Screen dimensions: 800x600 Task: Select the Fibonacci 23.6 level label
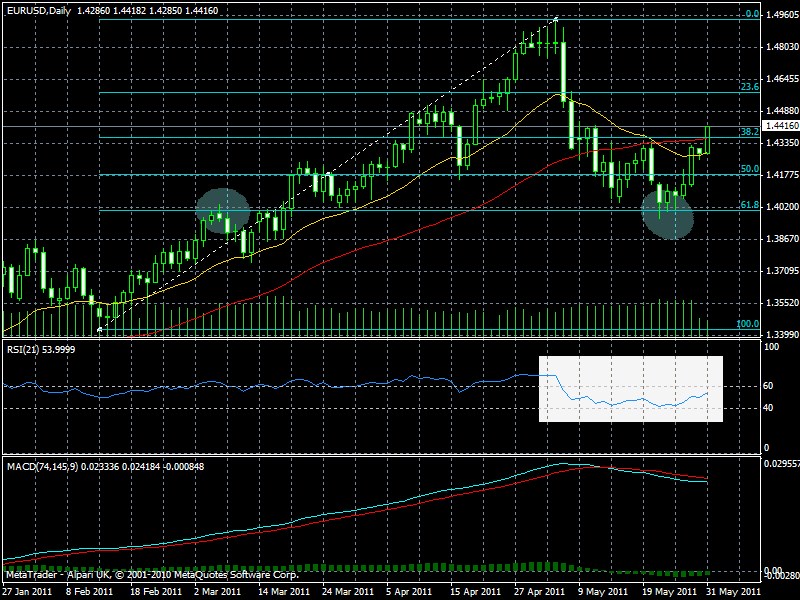pyautogui.click(x=749, y=87)
